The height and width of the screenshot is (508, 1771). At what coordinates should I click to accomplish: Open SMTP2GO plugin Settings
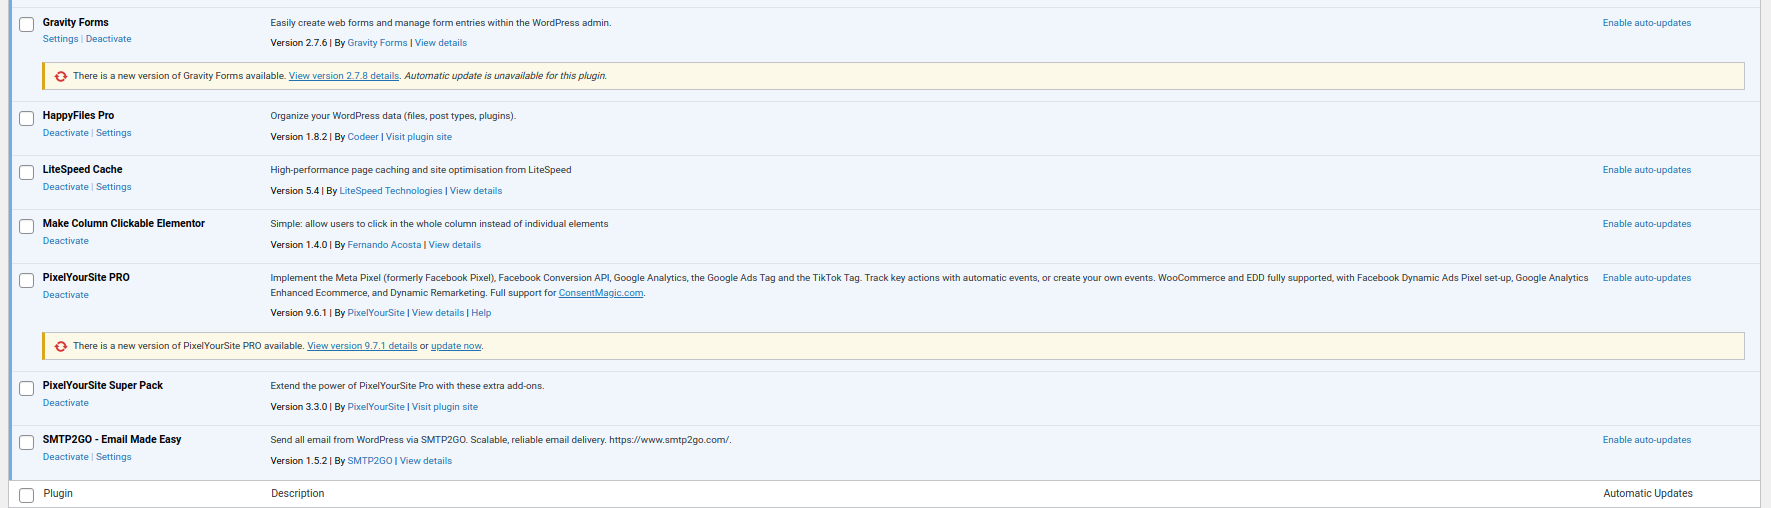(113, 457)
